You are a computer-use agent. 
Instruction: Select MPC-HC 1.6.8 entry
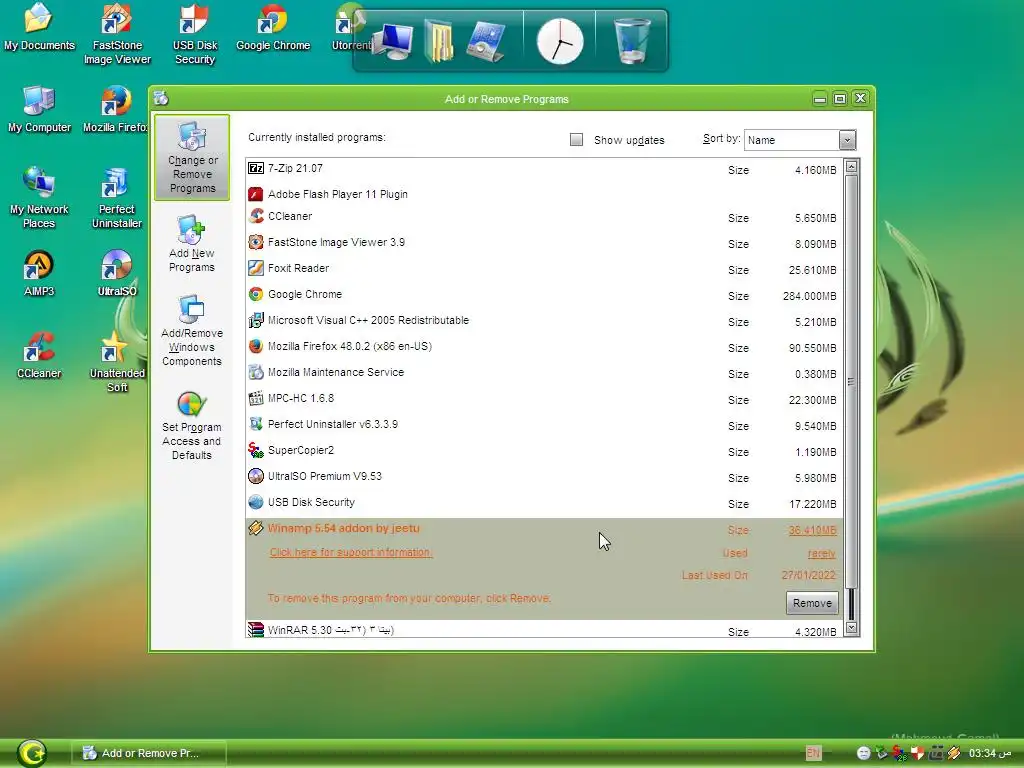click(544, 399)
